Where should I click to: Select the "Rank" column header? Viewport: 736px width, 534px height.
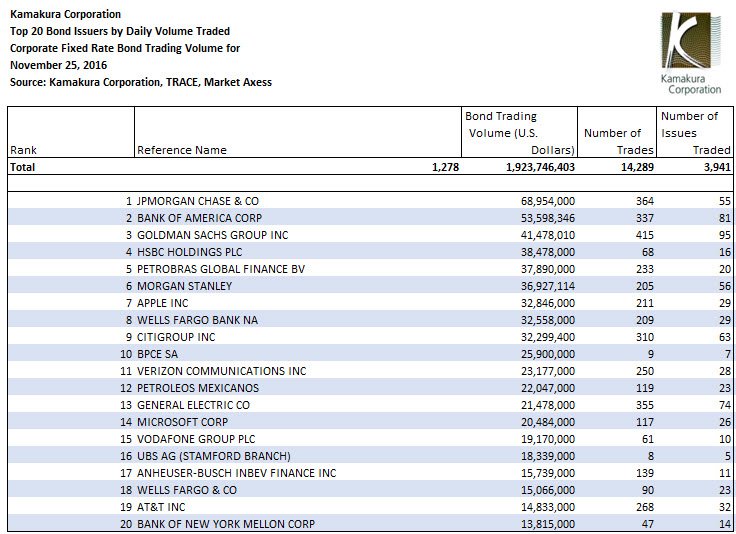(x=23, y=150)
